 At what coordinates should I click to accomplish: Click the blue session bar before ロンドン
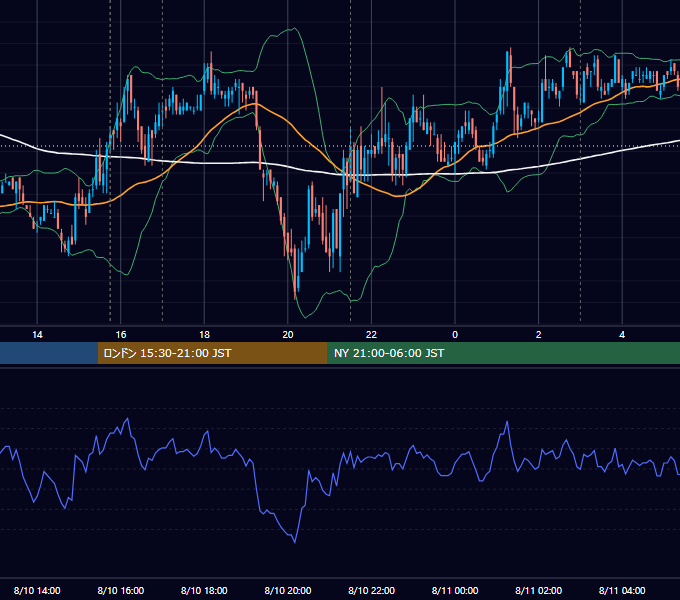49,353
